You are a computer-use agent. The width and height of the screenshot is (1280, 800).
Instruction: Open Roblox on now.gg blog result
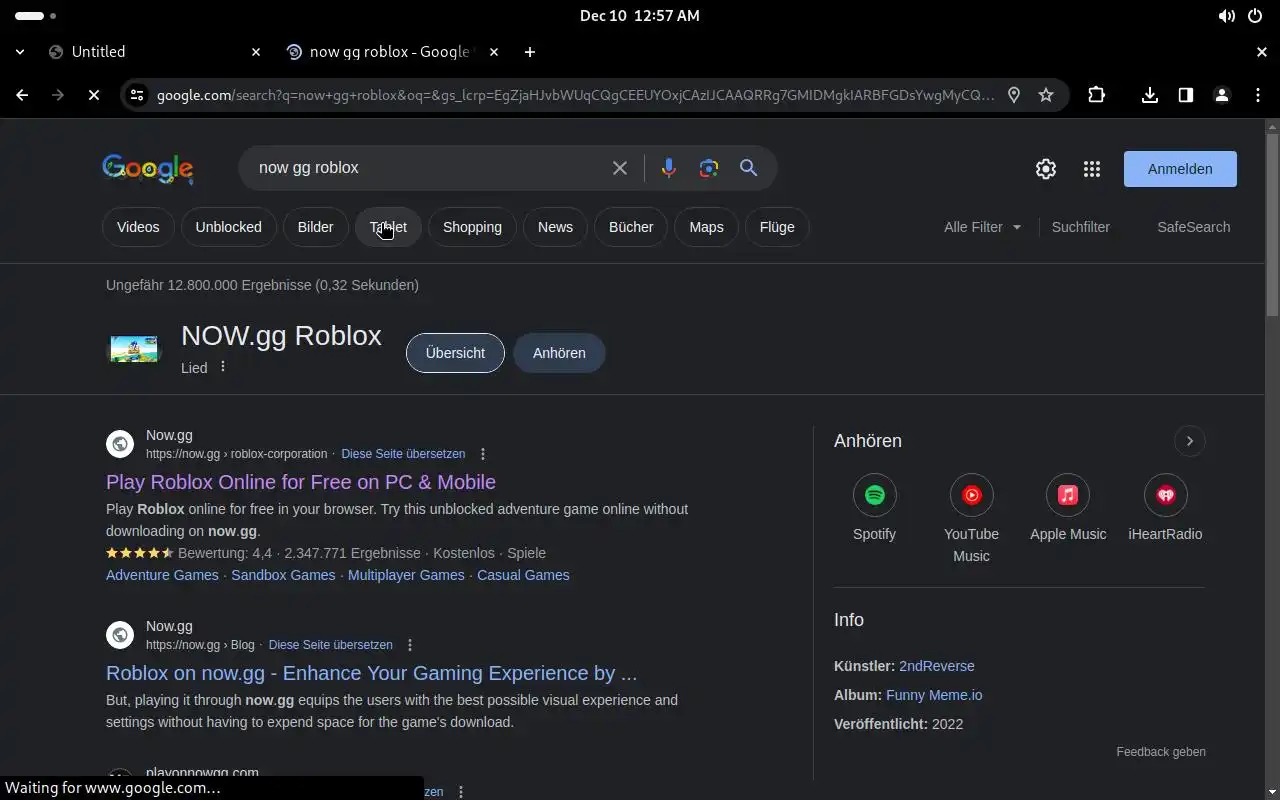(371, 673)
